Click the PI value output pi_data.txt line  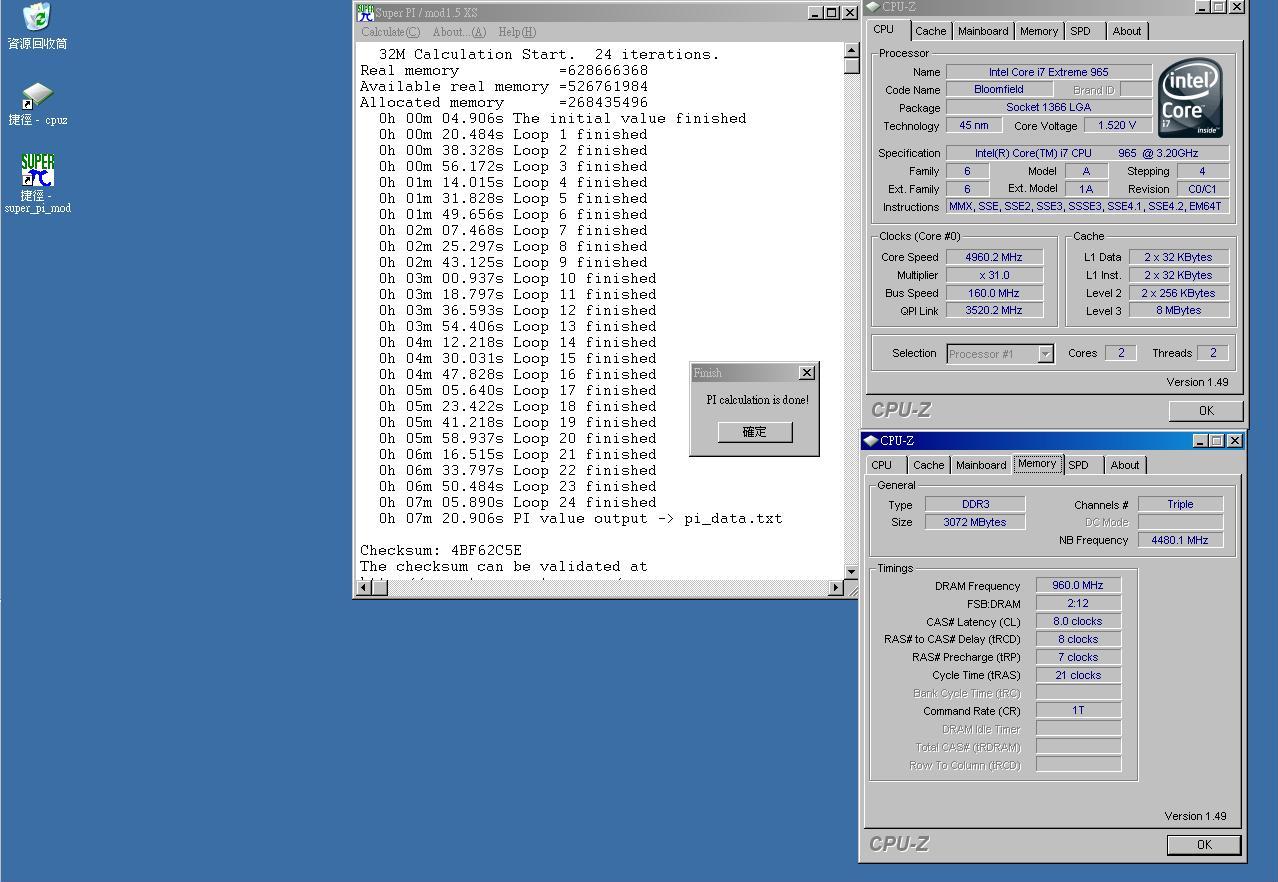580,519
